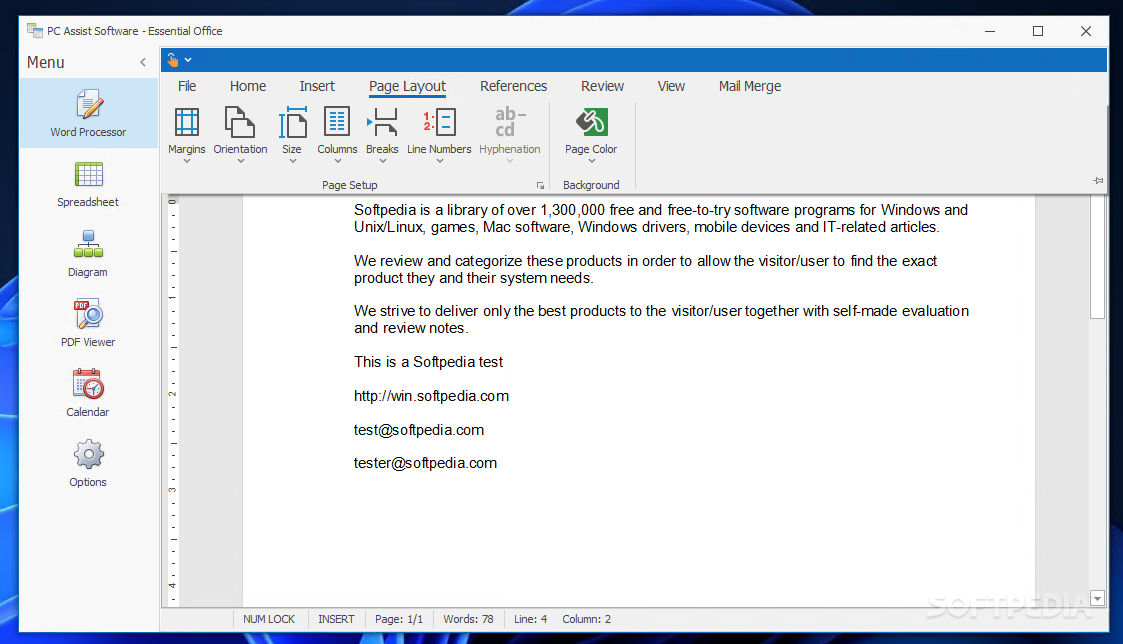Expand the Breaks dropdown arrow
Screen dimensions: 1123x644
(x=382, y=161)
